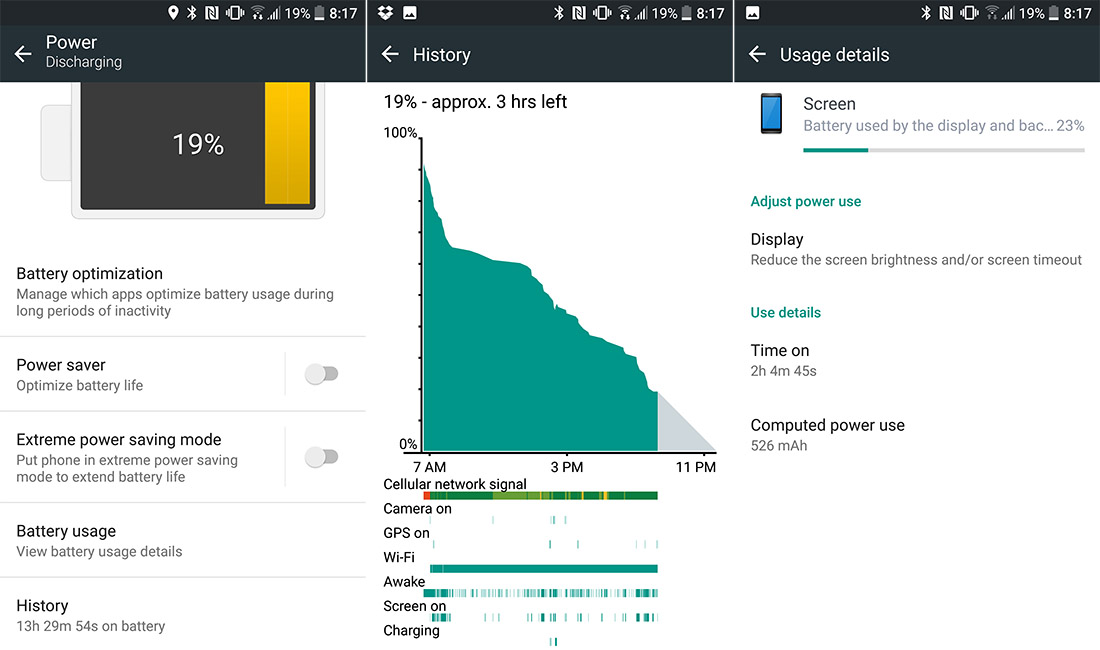Screen dimensions: 1100x650
Task: Tap the 19% battery graphic on Power screen
Action: pyautogui.click(x=197, y=144)
